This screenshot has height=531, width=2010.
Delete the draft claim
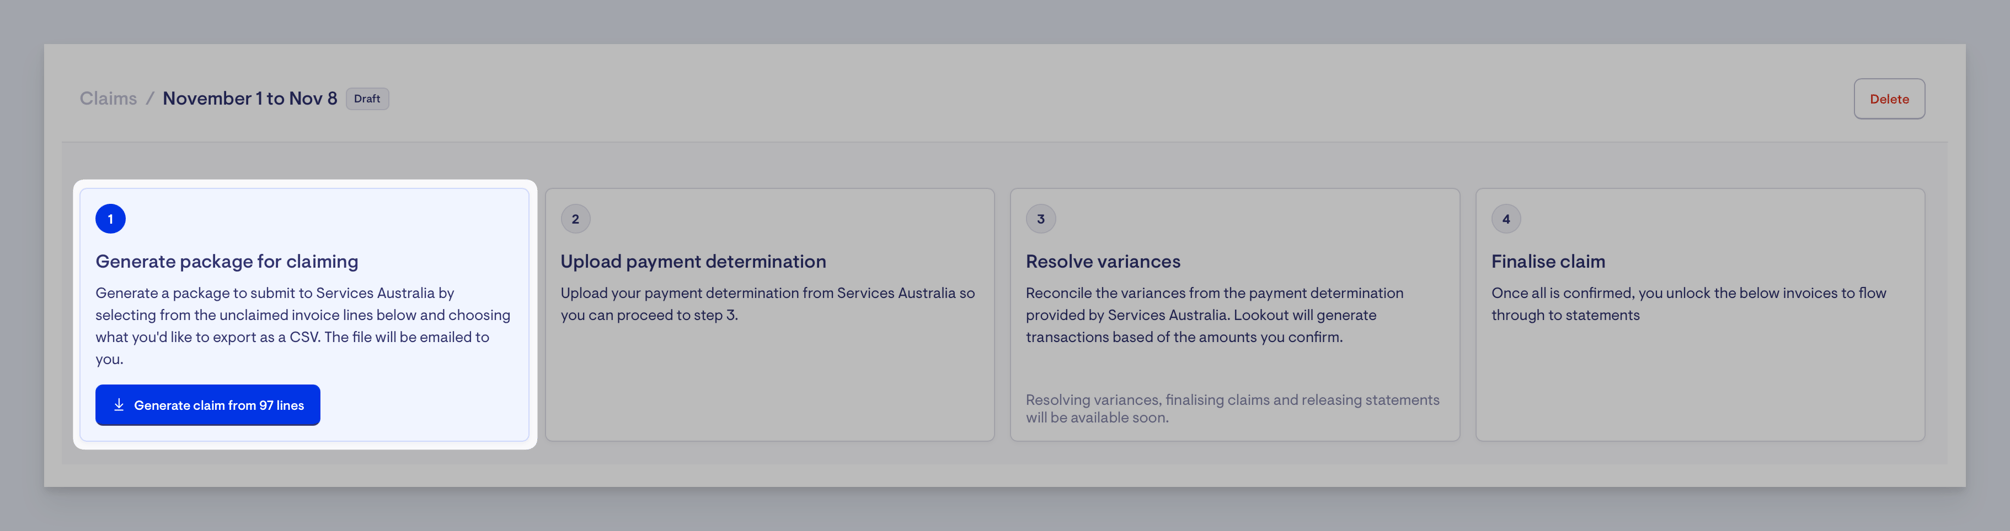pos(1889,99)
